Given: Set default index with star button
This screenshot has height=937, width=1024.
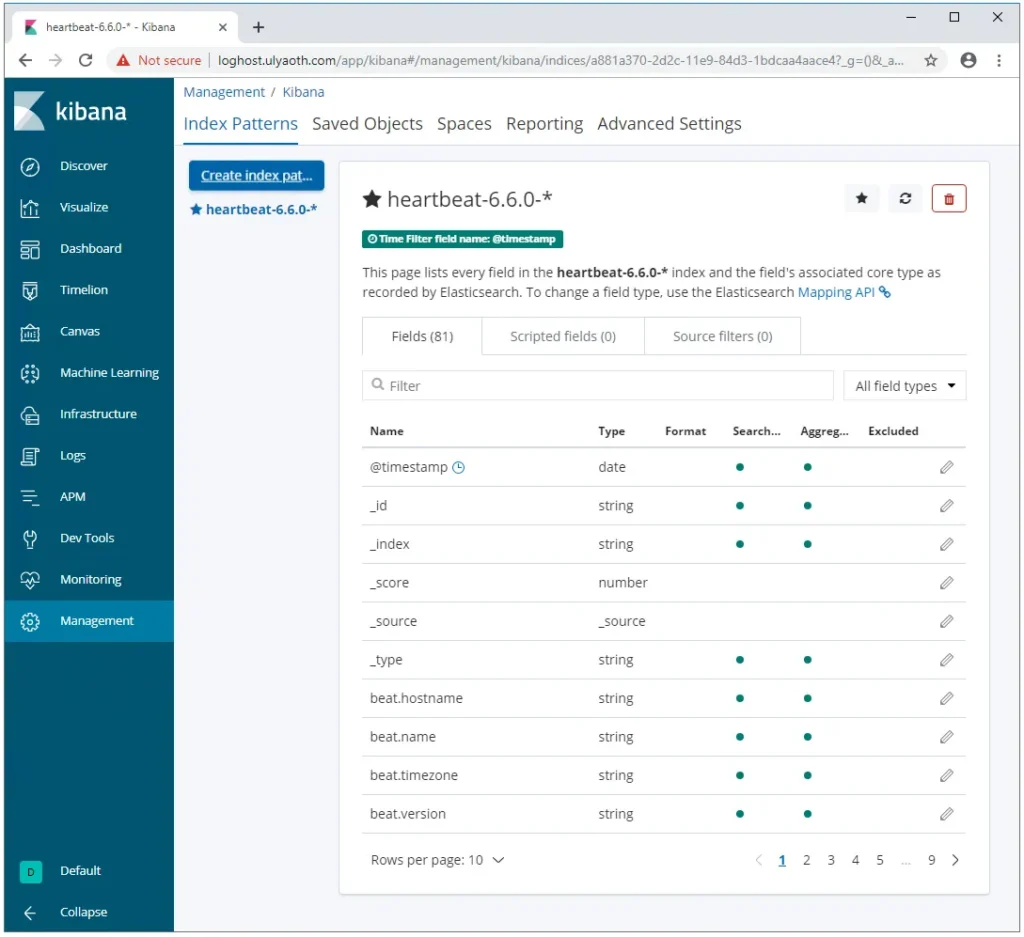Looking at the screenshot, I should click(861, 199).
